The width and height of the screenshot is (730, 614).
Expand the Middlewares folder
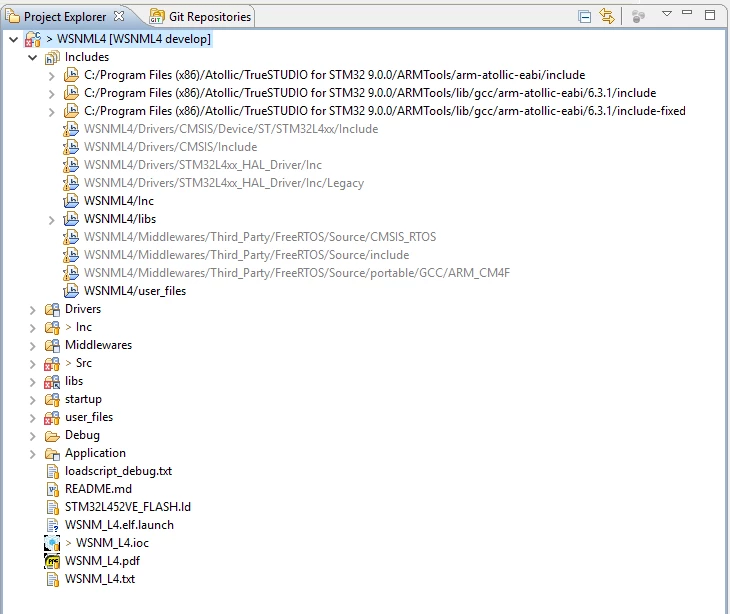tap(33, 346)
